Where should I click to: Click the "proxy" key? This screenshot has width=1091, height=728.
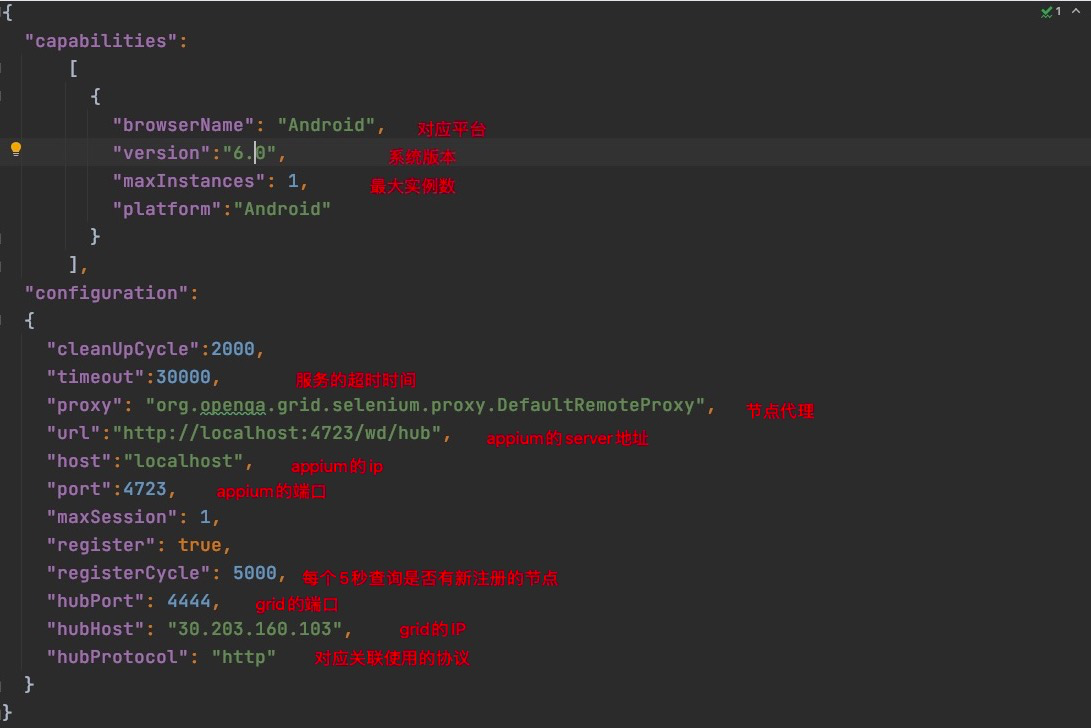coord(84,405)
